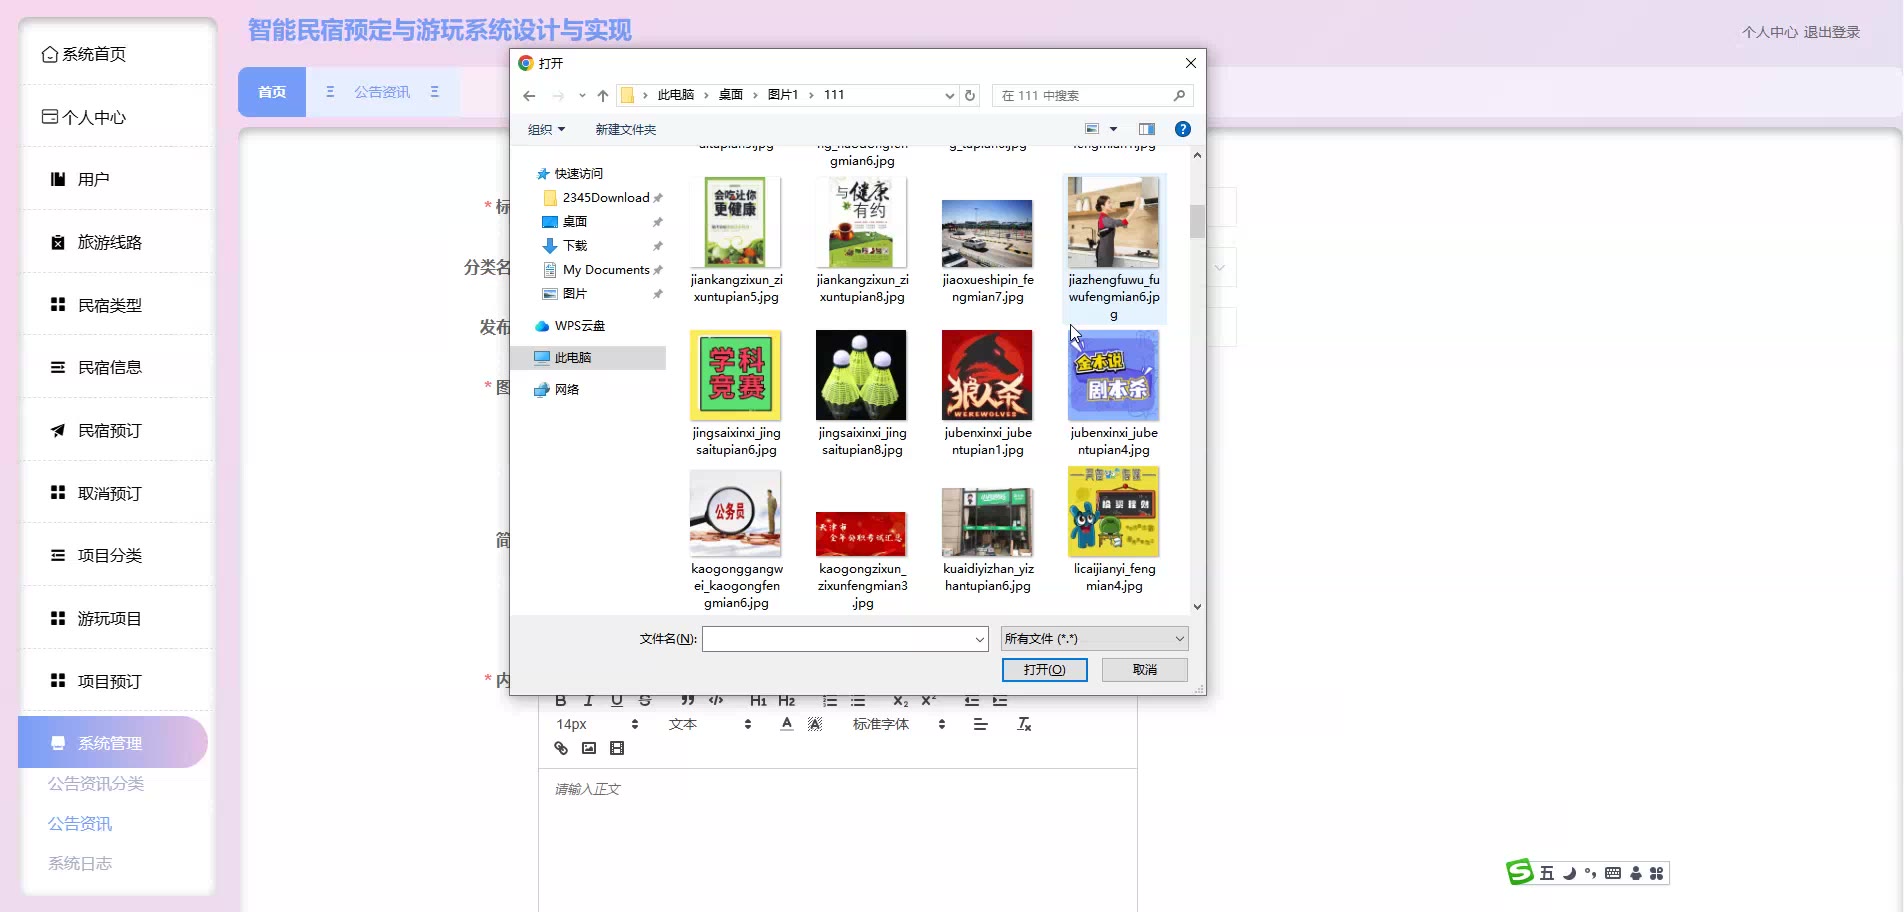Open the 组织 dropdown menu
Viewport: 1904px width, 912px height.
546,129
